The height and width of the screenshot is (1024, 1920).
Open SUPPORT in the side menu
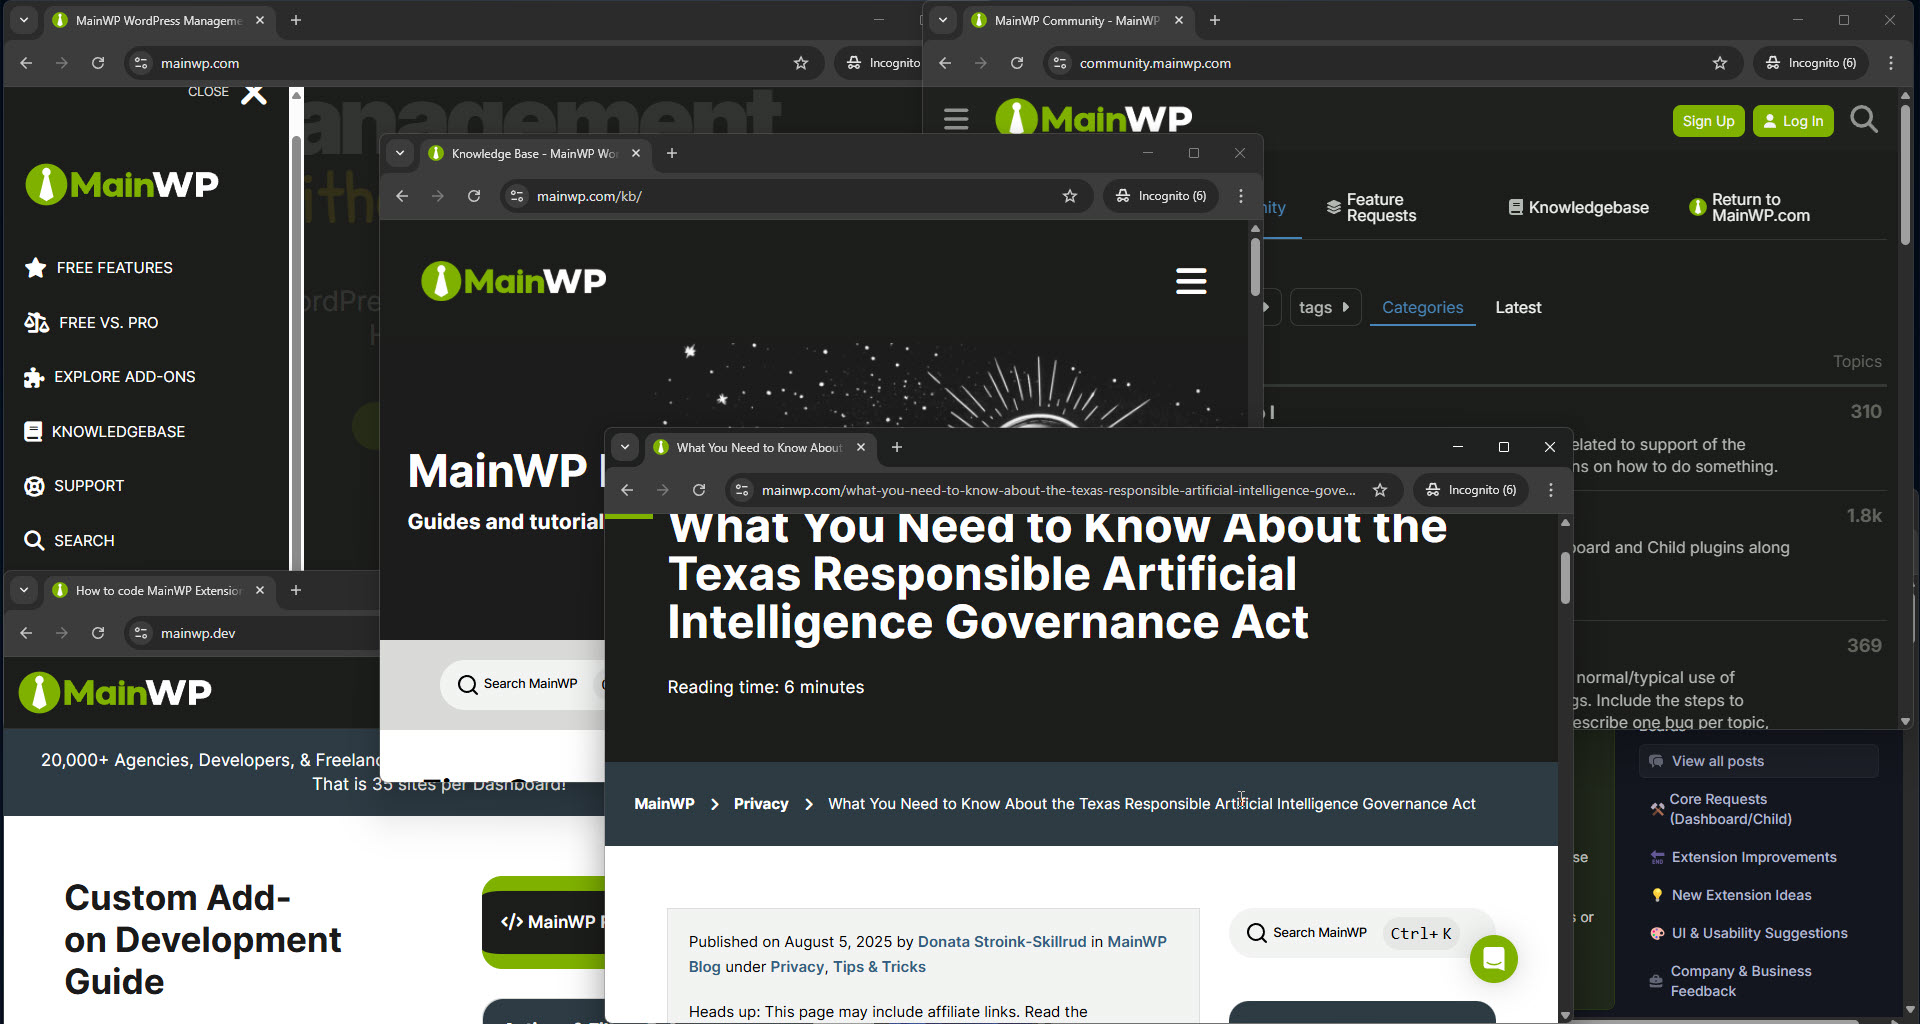(x=89, y=486)
